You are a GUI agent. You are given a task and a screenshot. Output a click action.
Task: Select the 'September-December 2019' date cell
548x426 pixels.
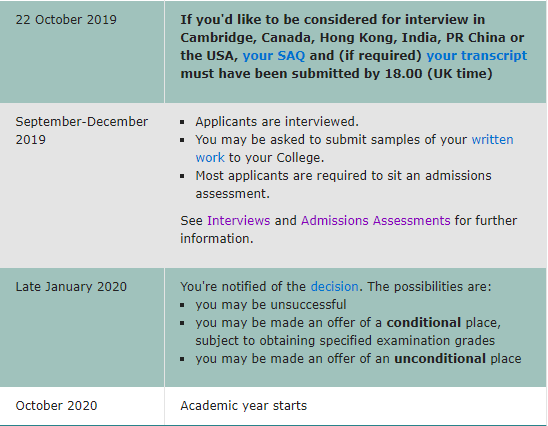pos(82,186)
